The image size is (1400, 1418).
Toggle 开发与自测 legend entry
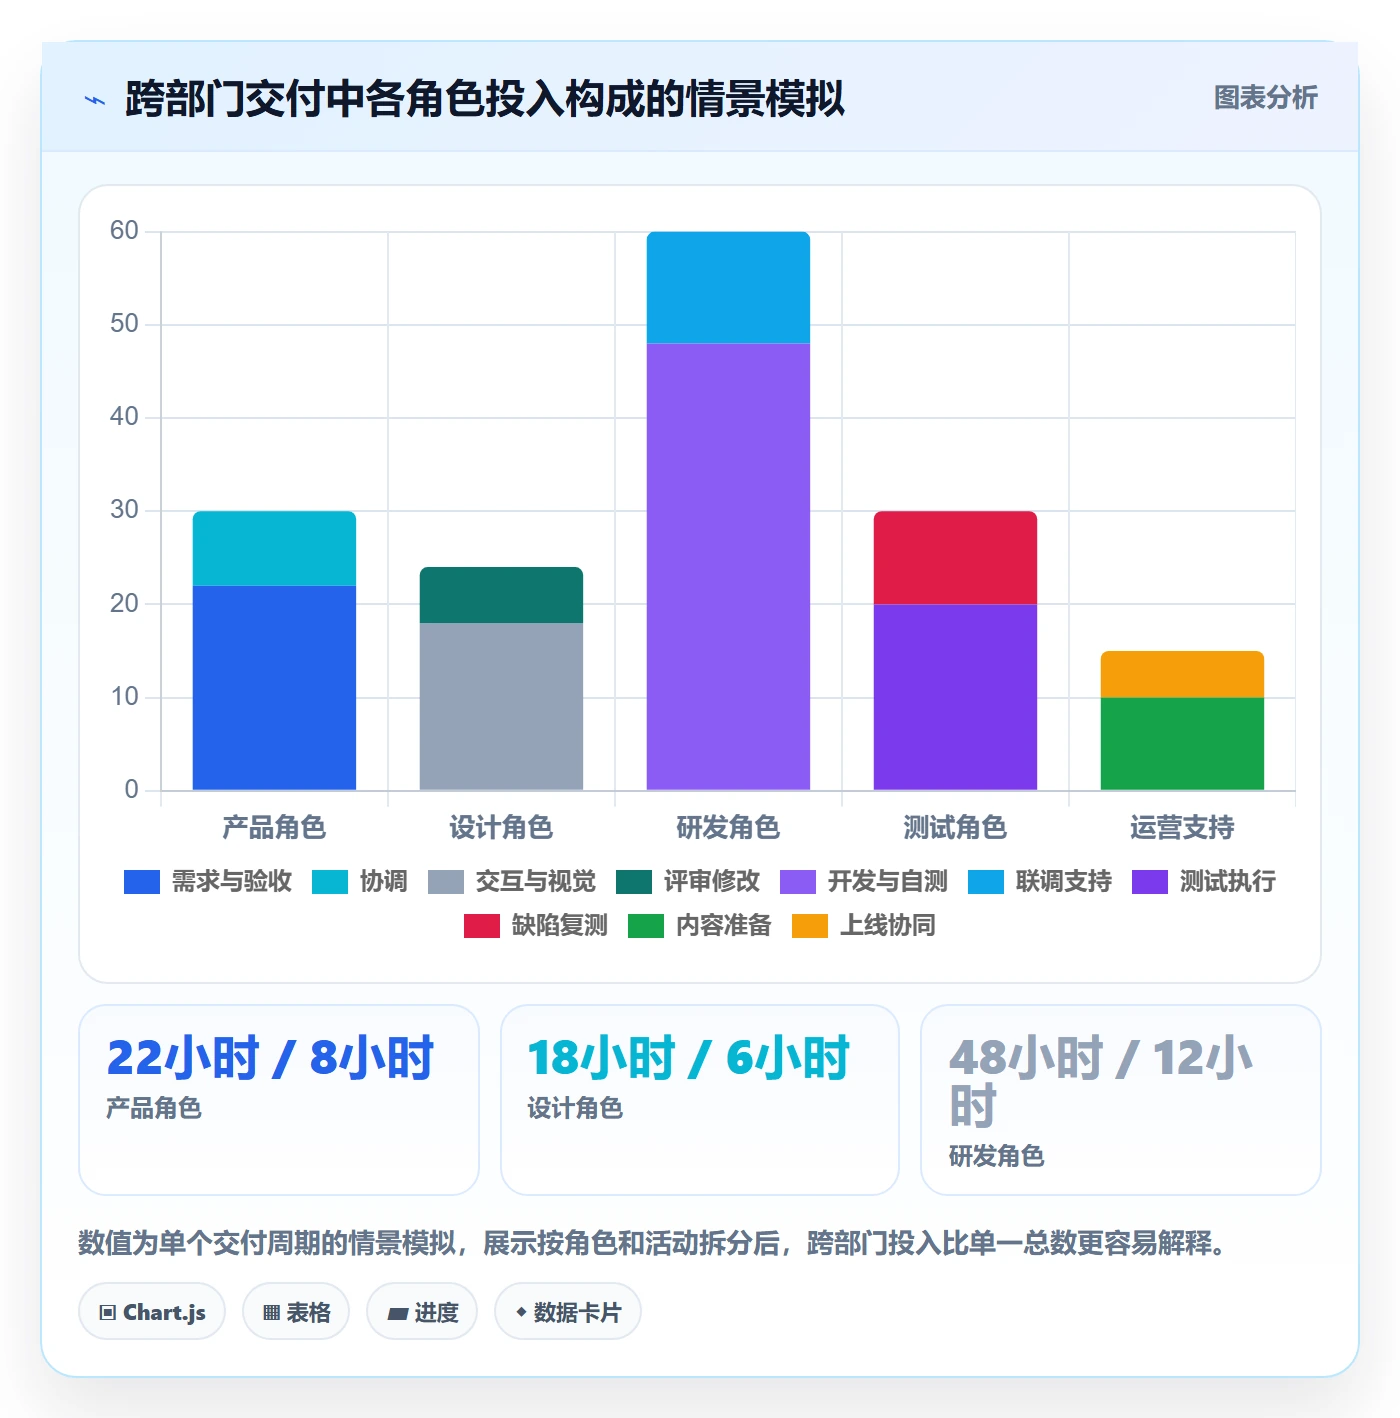864,882
